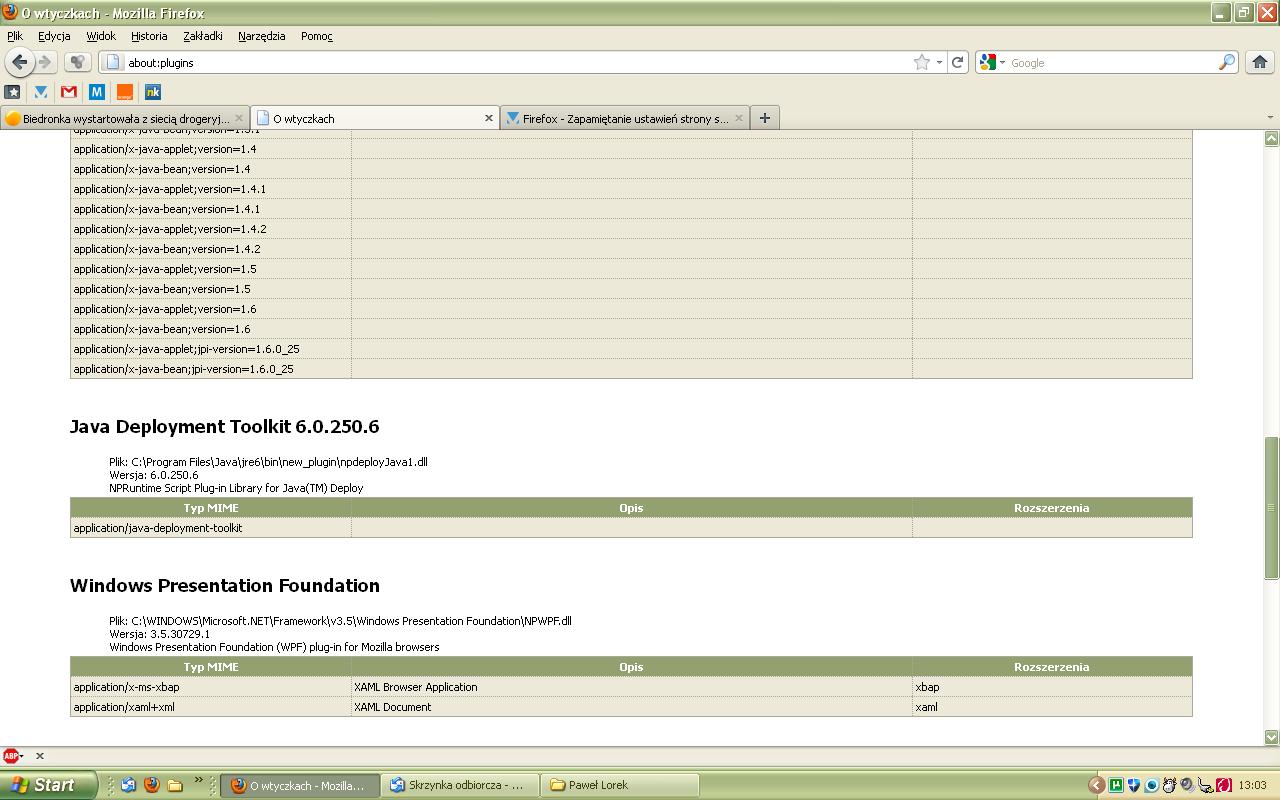Open the Historia menu
This screenshot has width=1280, height=800.
(x=149, y=36)
